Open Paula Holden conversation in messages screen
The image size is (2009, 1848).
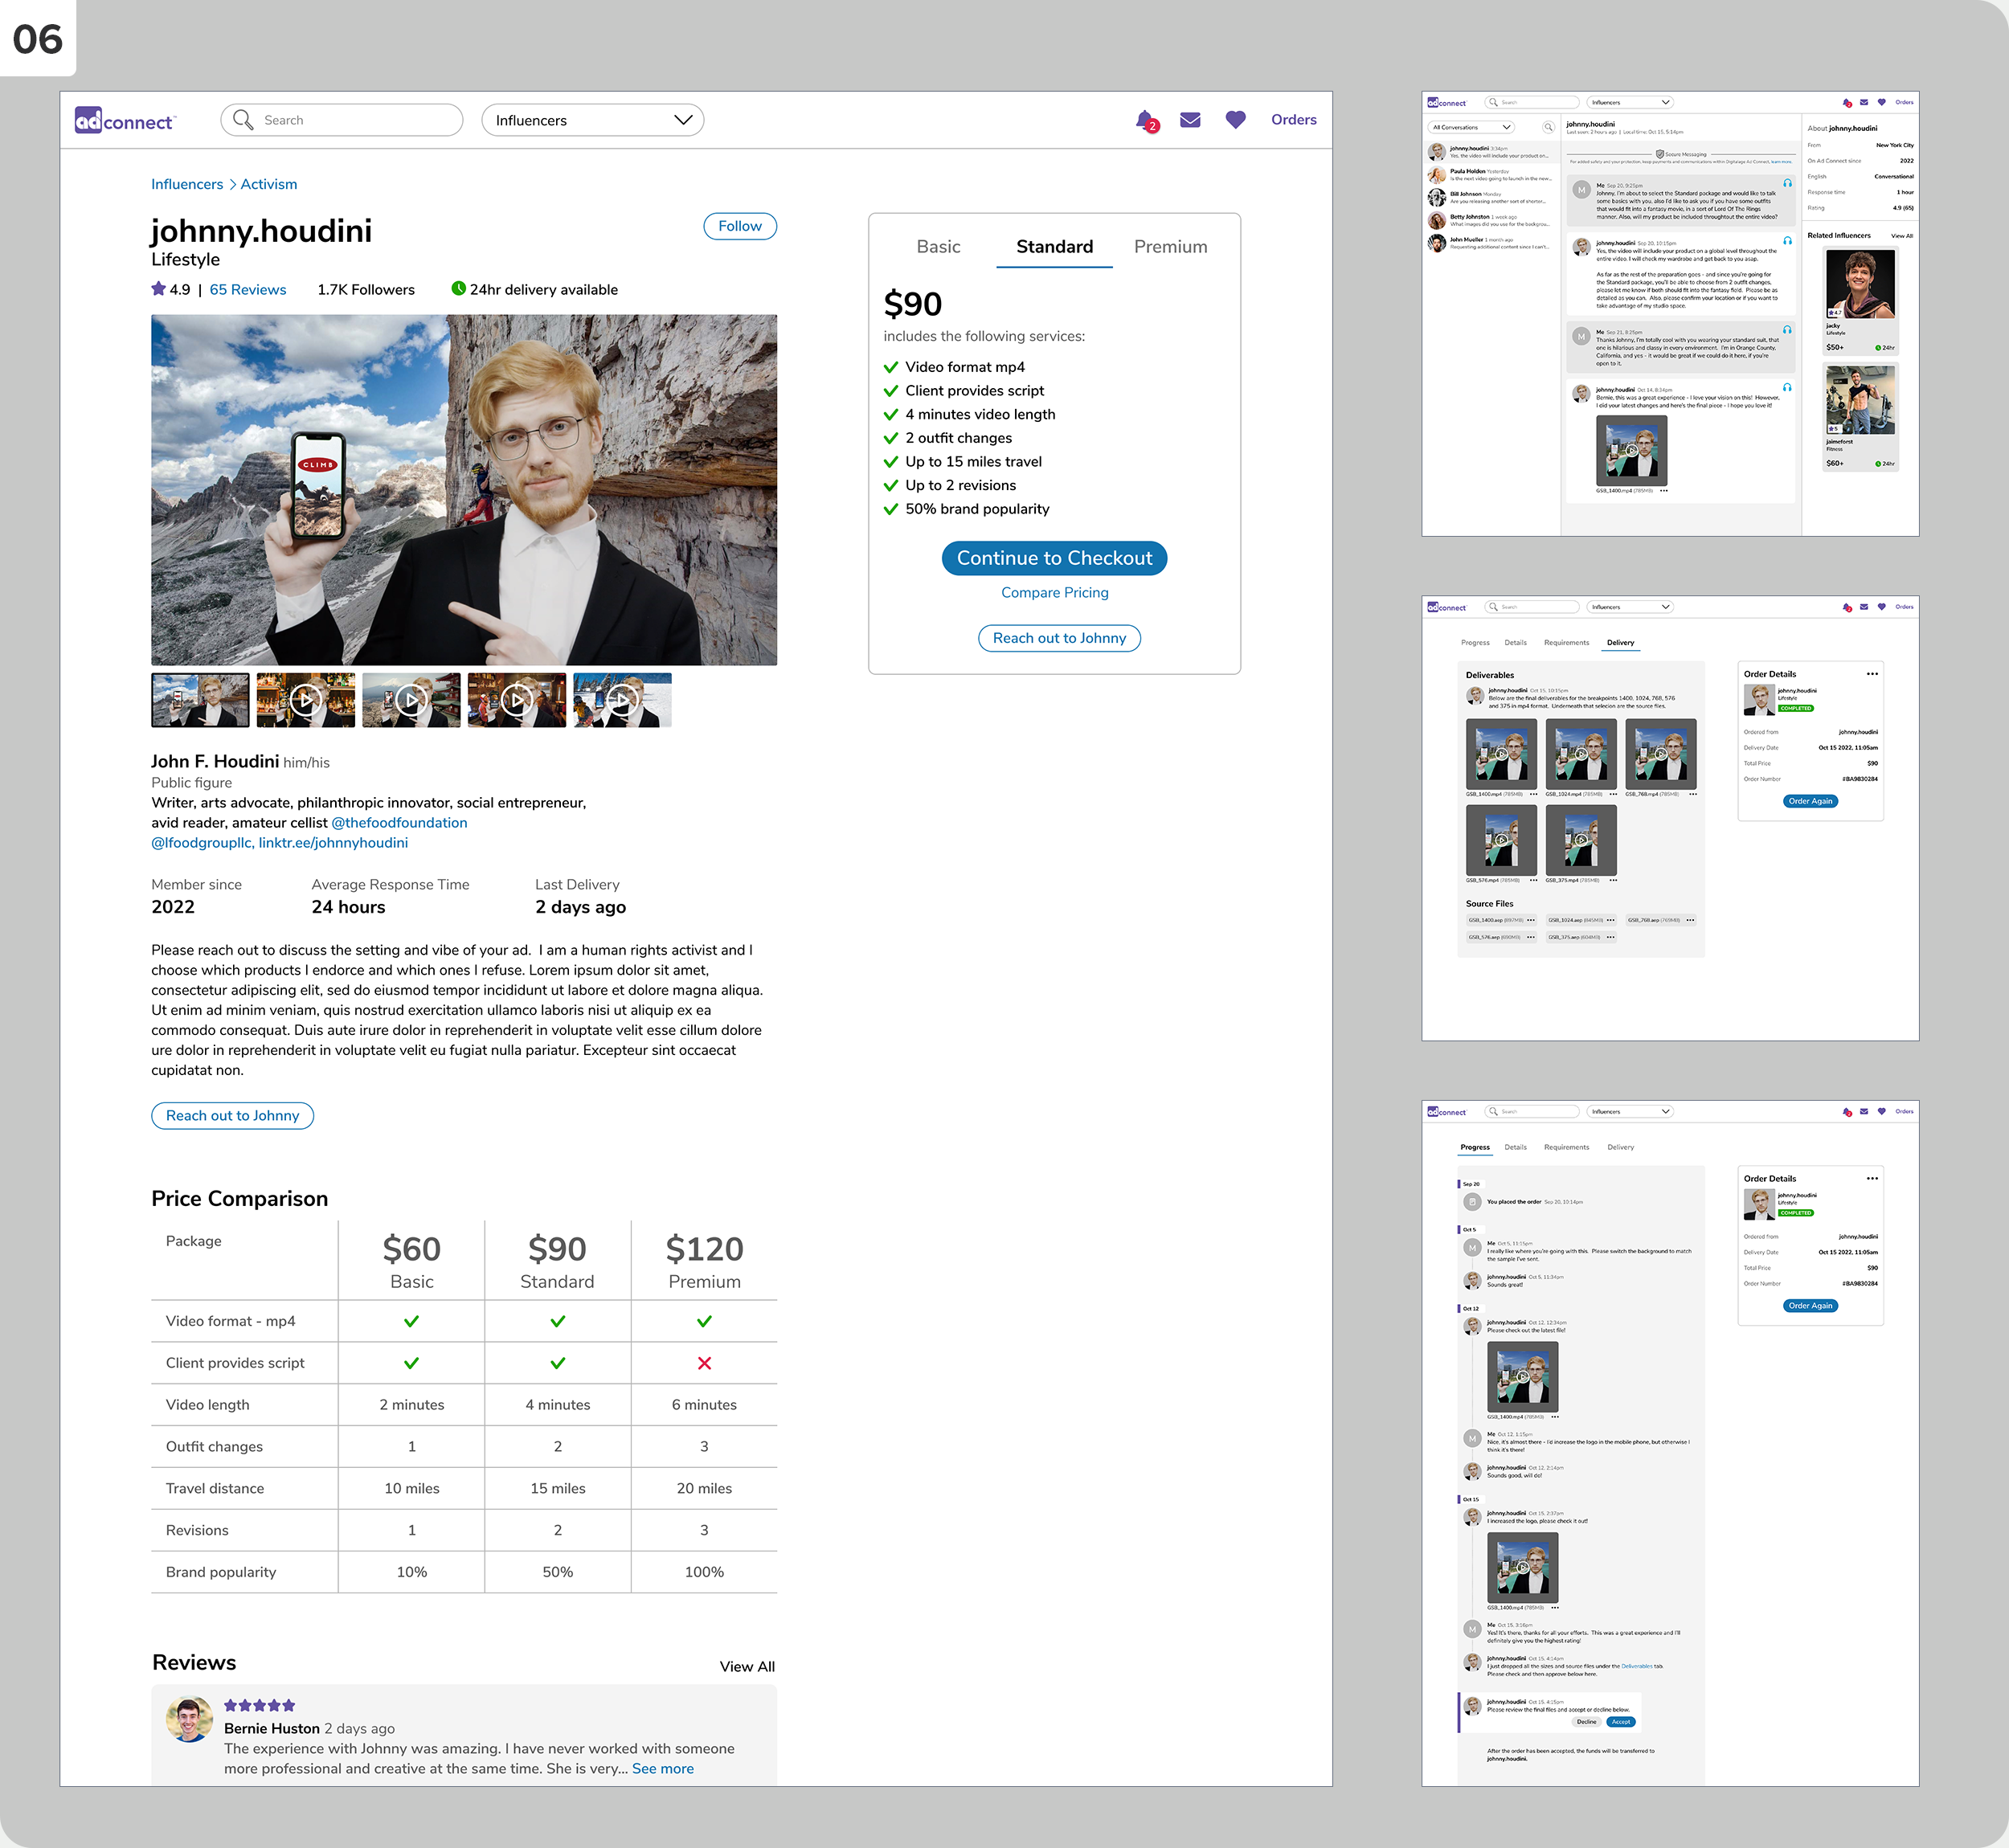pyautogui.click(x=1491, y=175)
